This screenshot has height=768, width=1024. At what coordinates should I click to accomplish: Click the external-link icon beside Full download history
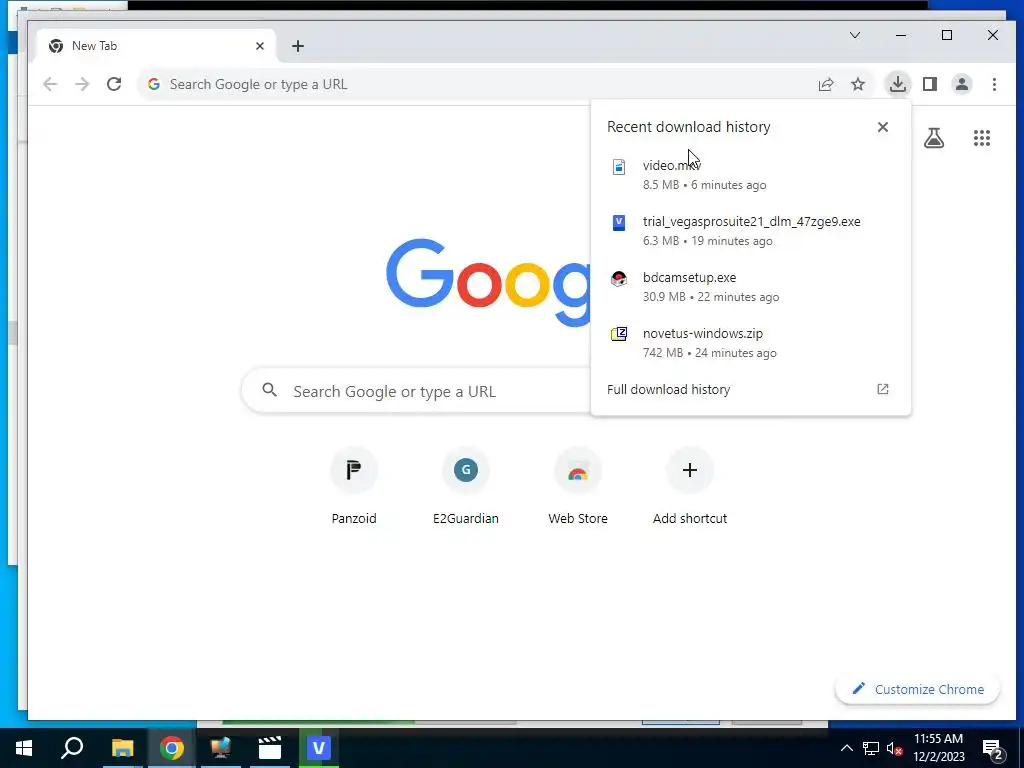pos(882,389)
